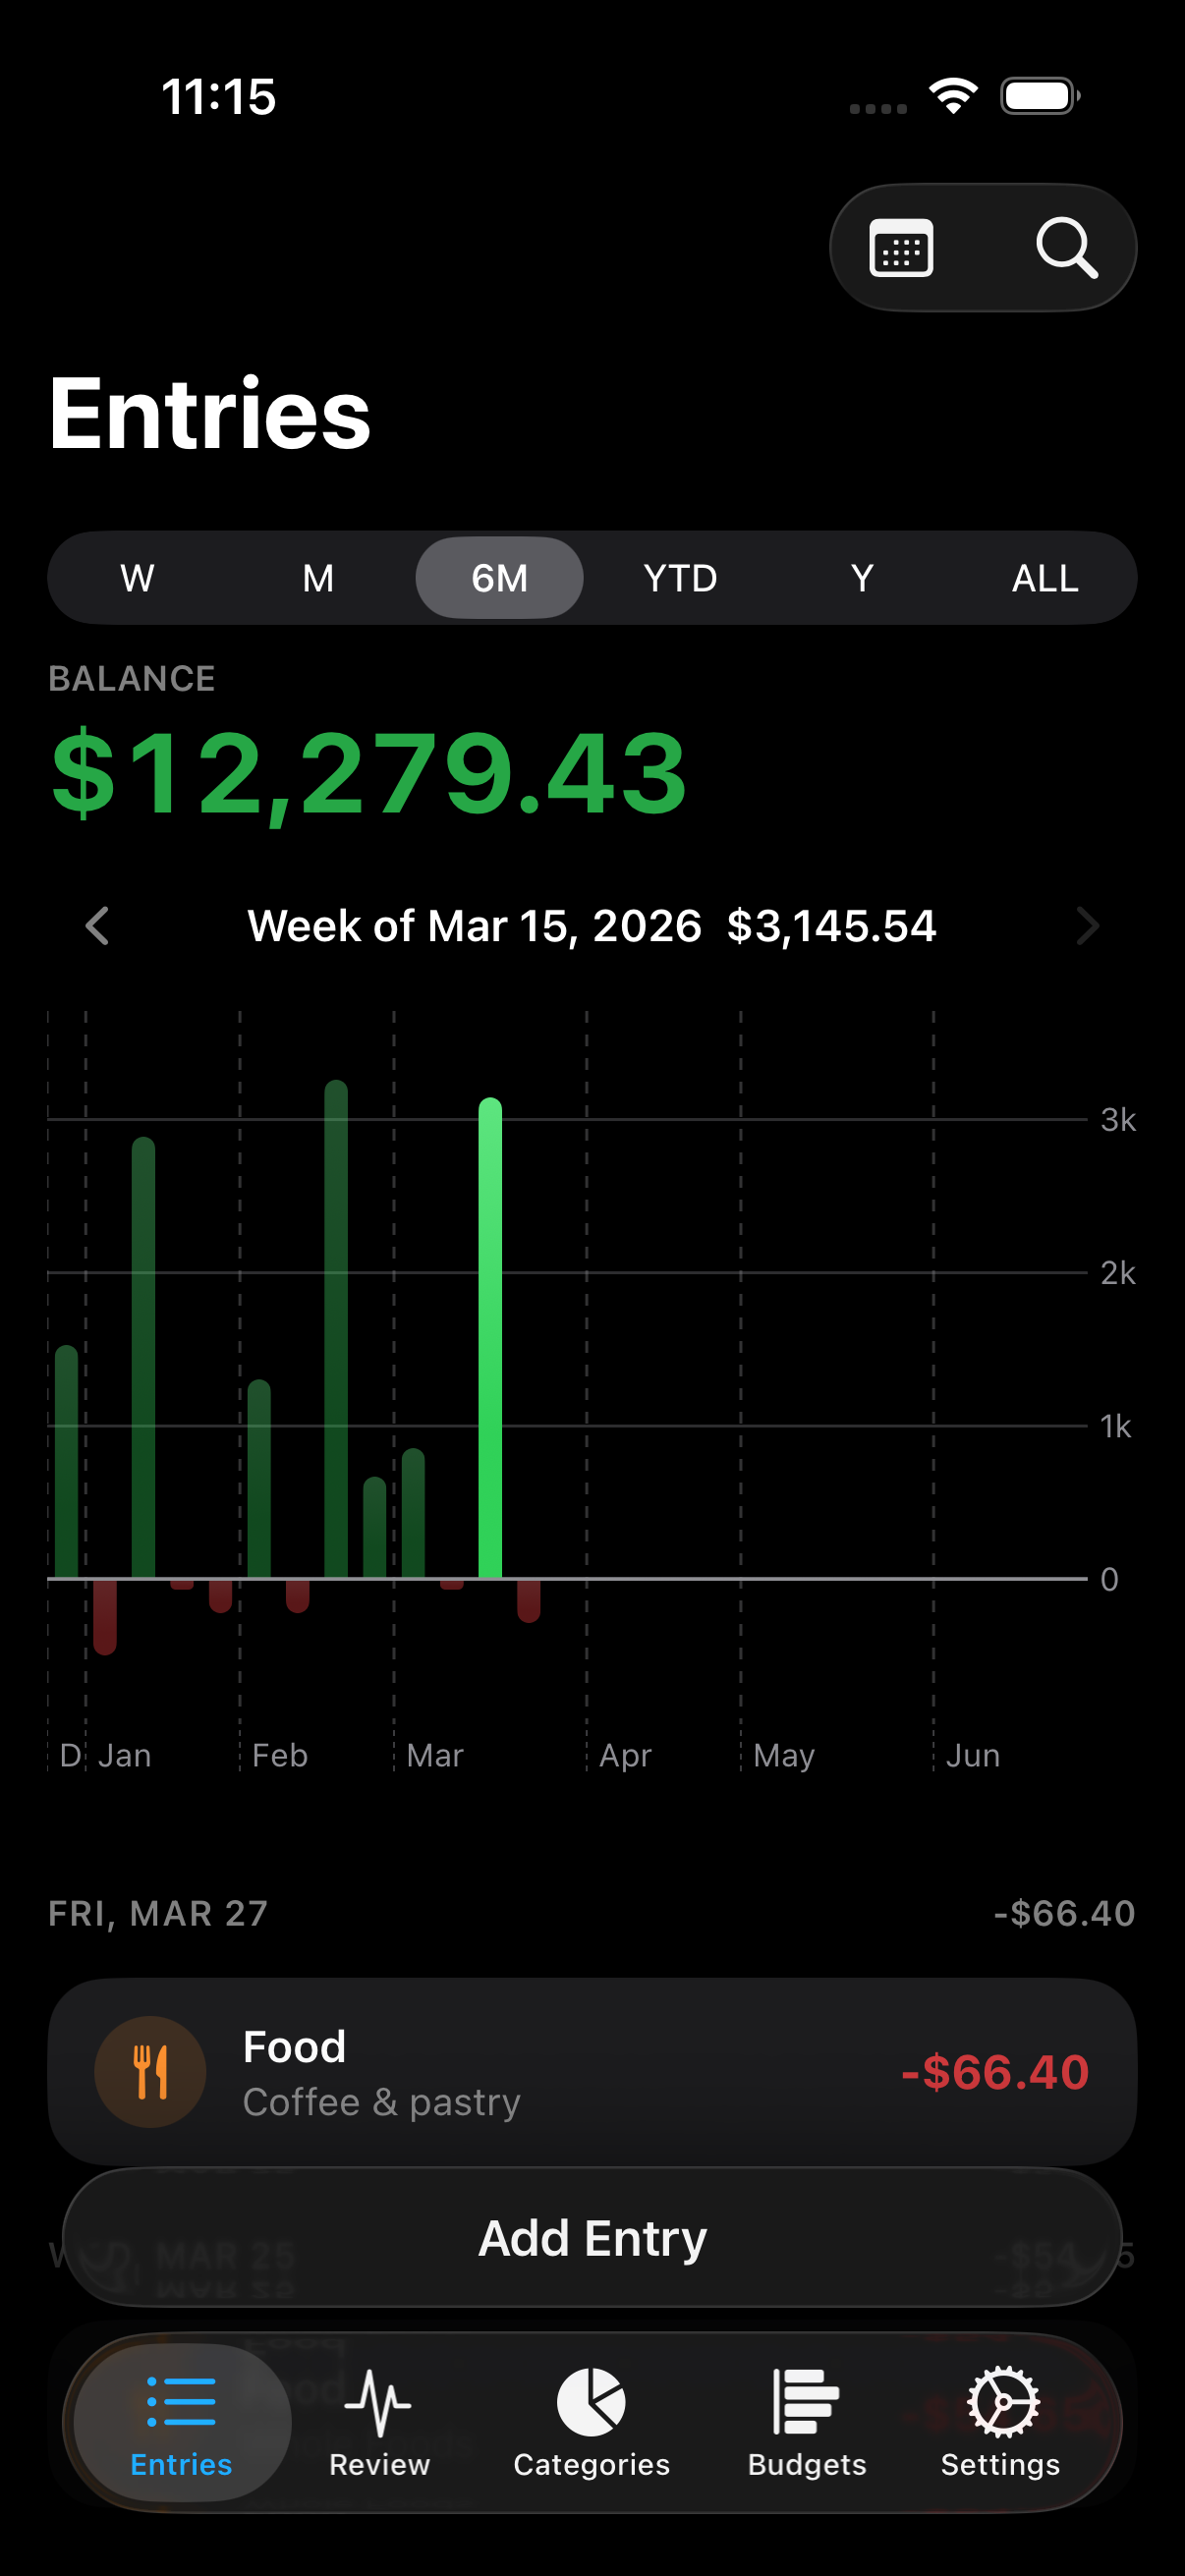Tap the tallest dark green February bar
Image resolution: width=1185 pixels, height=2576 pixels.
(336, 1330)
